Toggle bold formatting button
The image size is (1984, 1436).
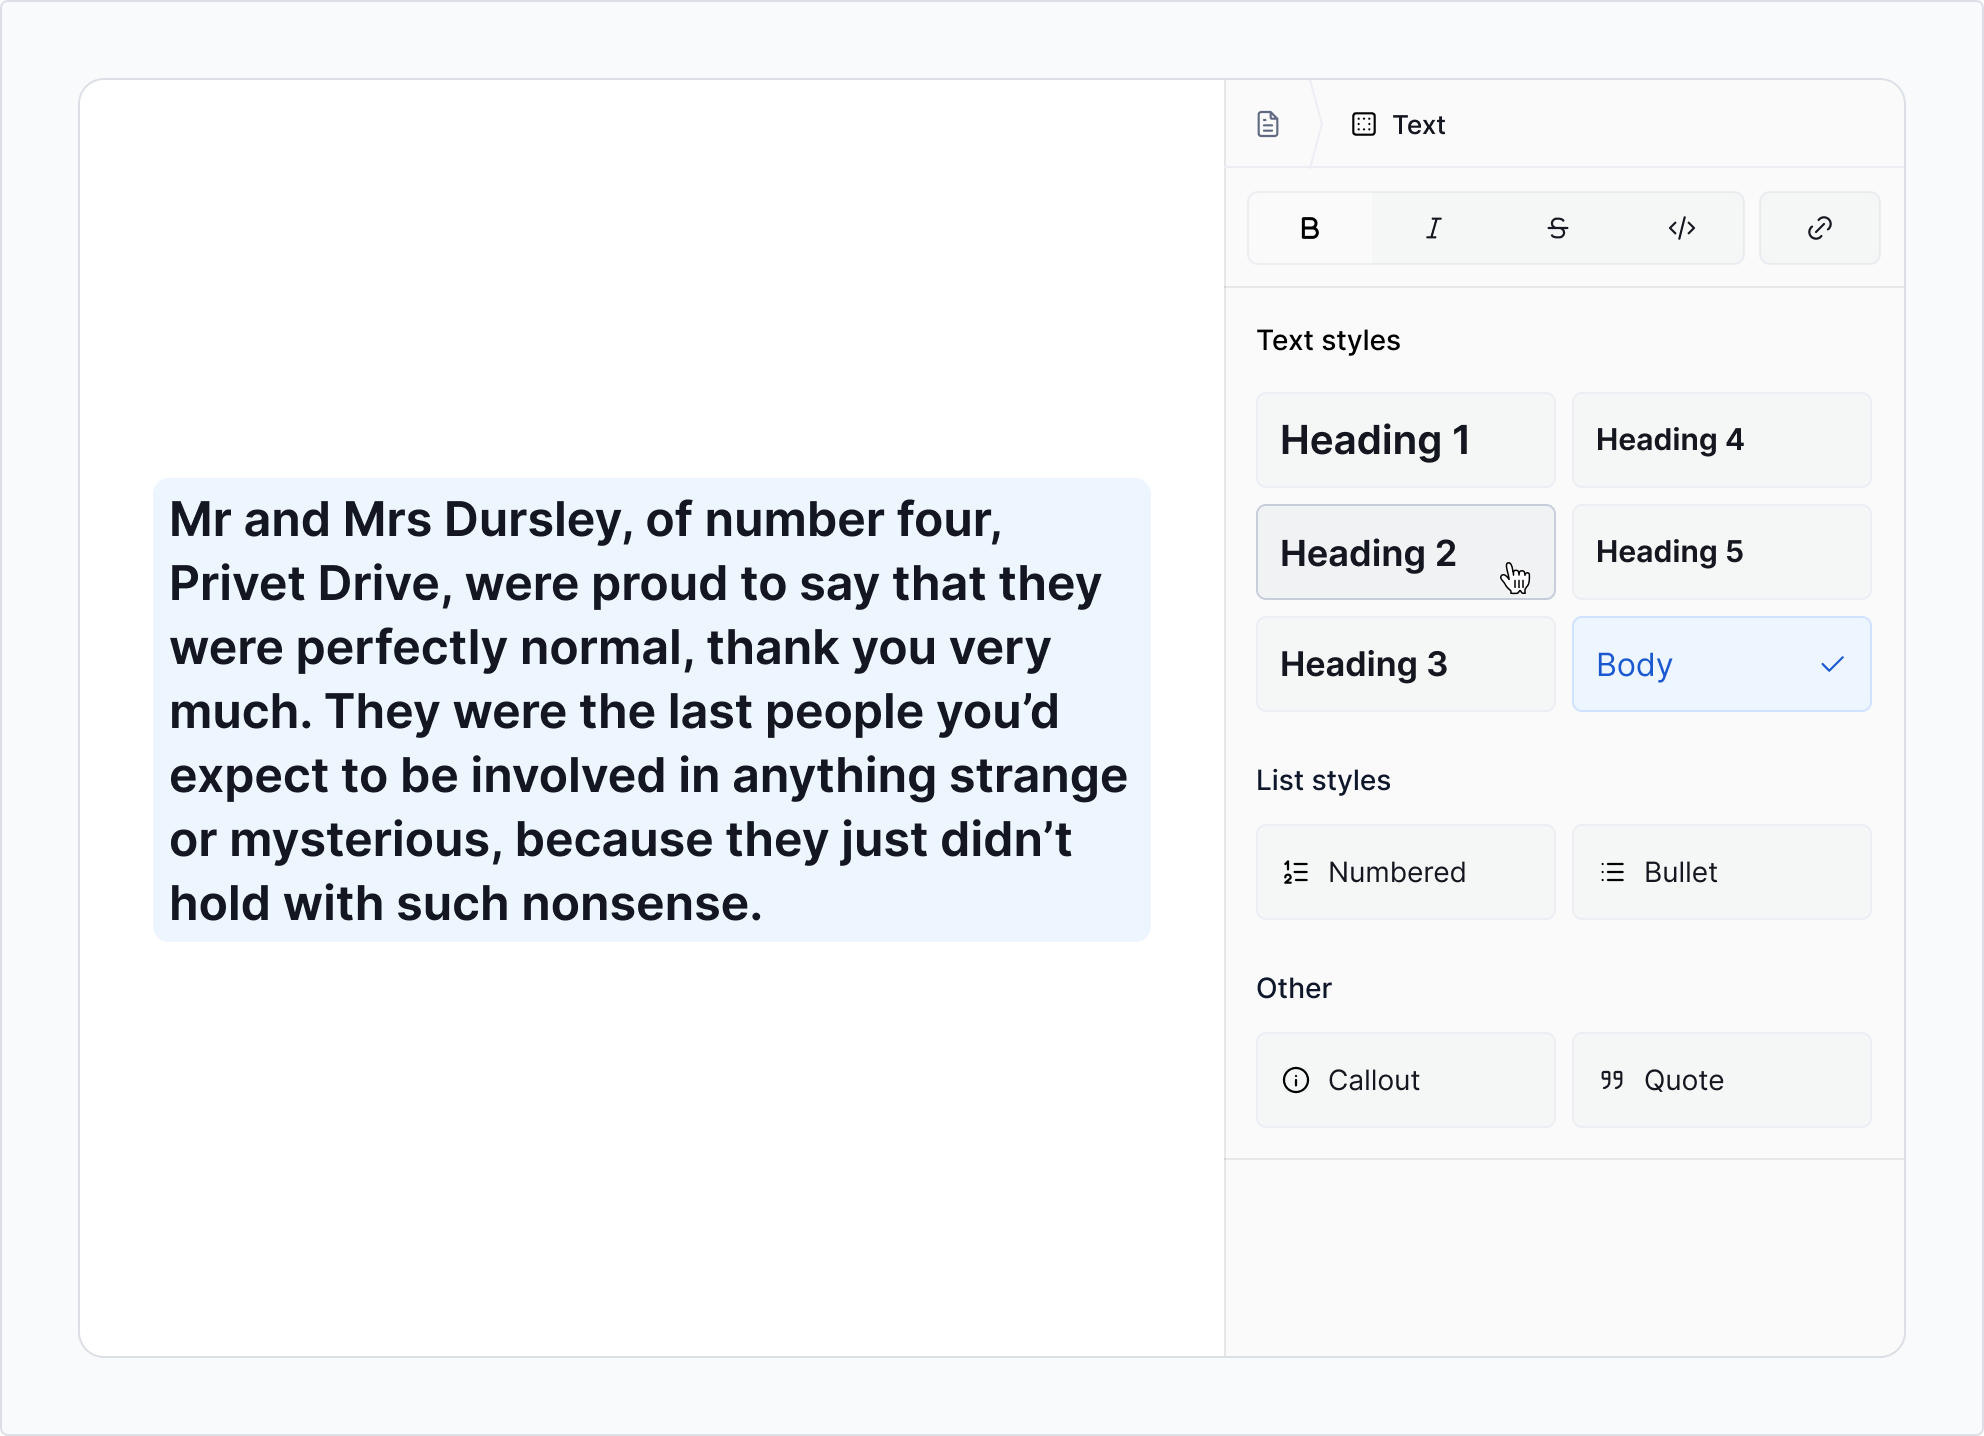point(1310,229)
